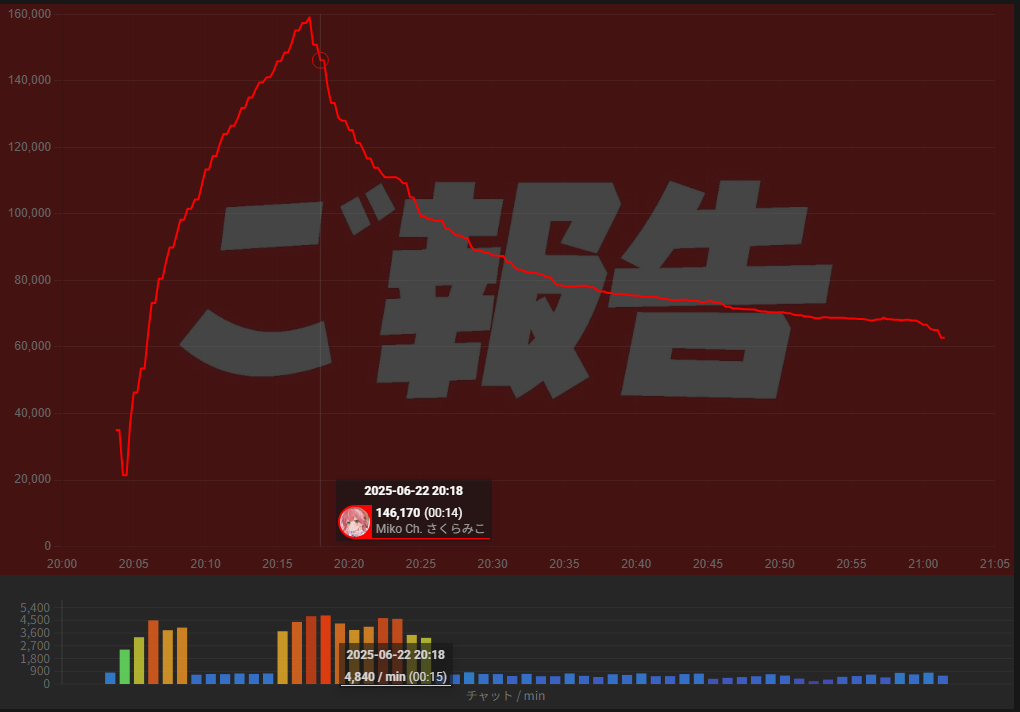Click the 20:05 time axis label
The image size is (1020, 712).
pyautogui.click(x=133, y=564)
